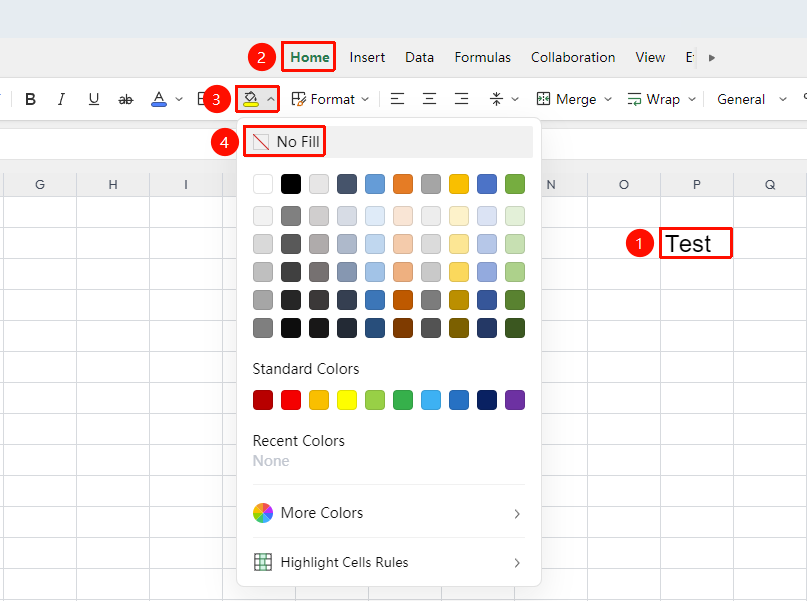Choose the purple standard color swatch
Image resolution: width=807 pixels, height=601 pixels.
coord(515,400)
